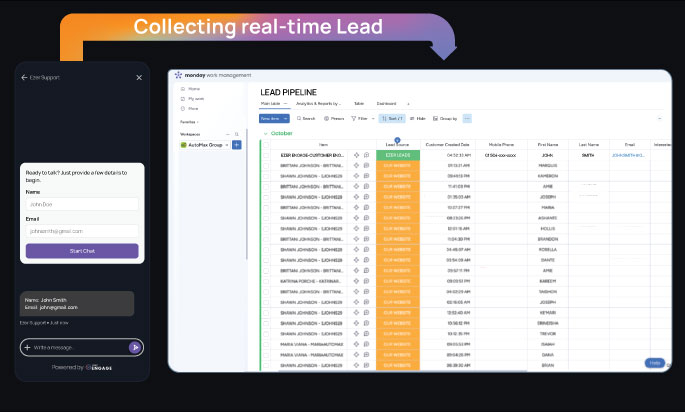Open John Smith's email link in the Email column
The image size is (685, 412).
pyautogui.click(x=628, y=155)
